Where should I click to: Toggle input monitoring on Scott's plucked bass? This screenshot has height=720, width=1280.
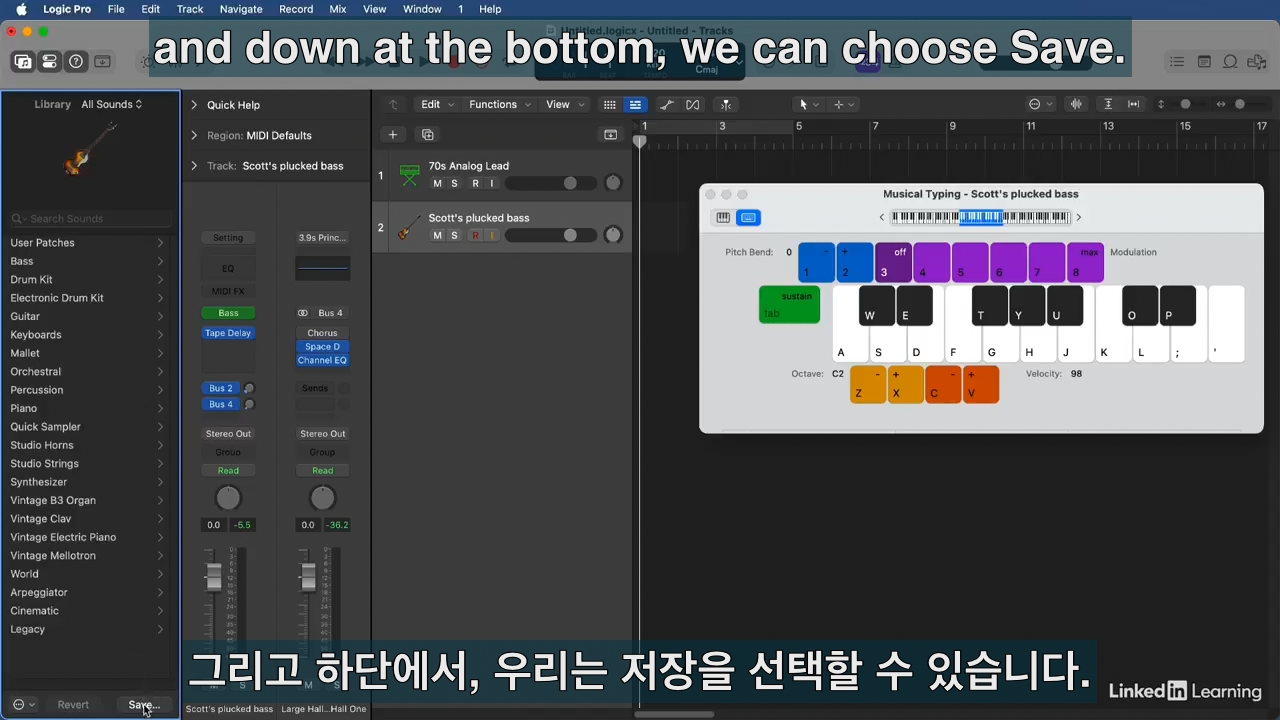(491, 235)
